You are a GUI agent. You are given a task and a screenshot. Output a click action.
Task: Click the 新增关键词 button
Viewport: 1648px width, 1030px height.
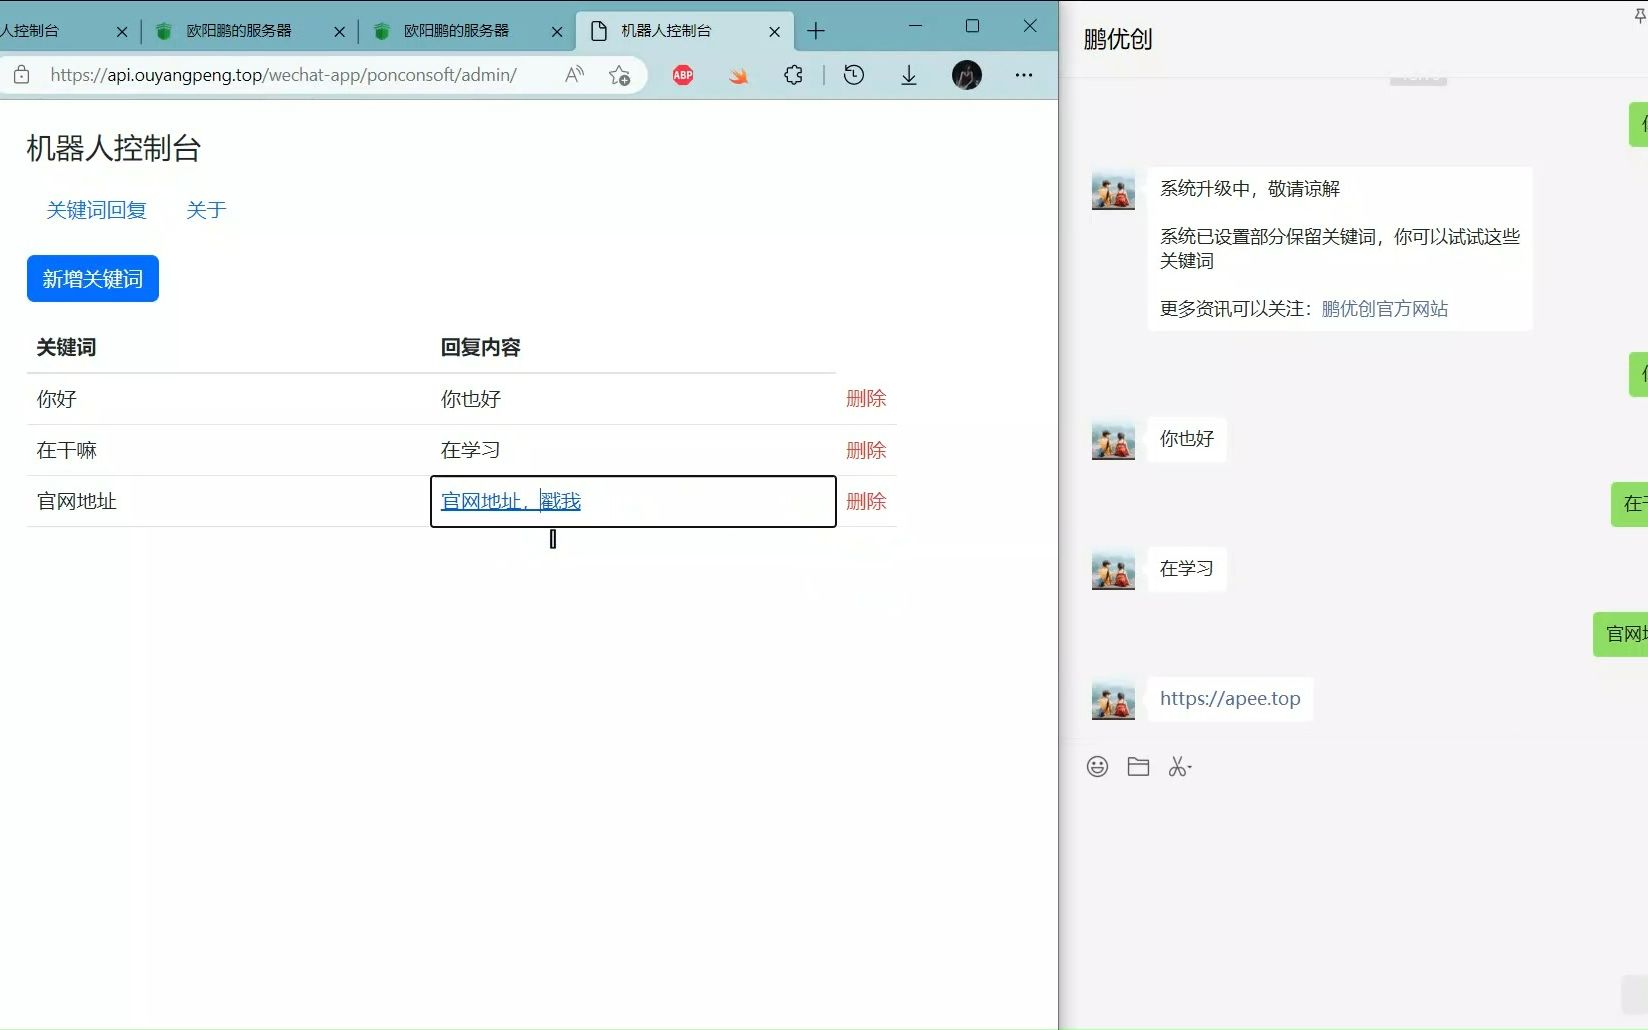[92, 279]
